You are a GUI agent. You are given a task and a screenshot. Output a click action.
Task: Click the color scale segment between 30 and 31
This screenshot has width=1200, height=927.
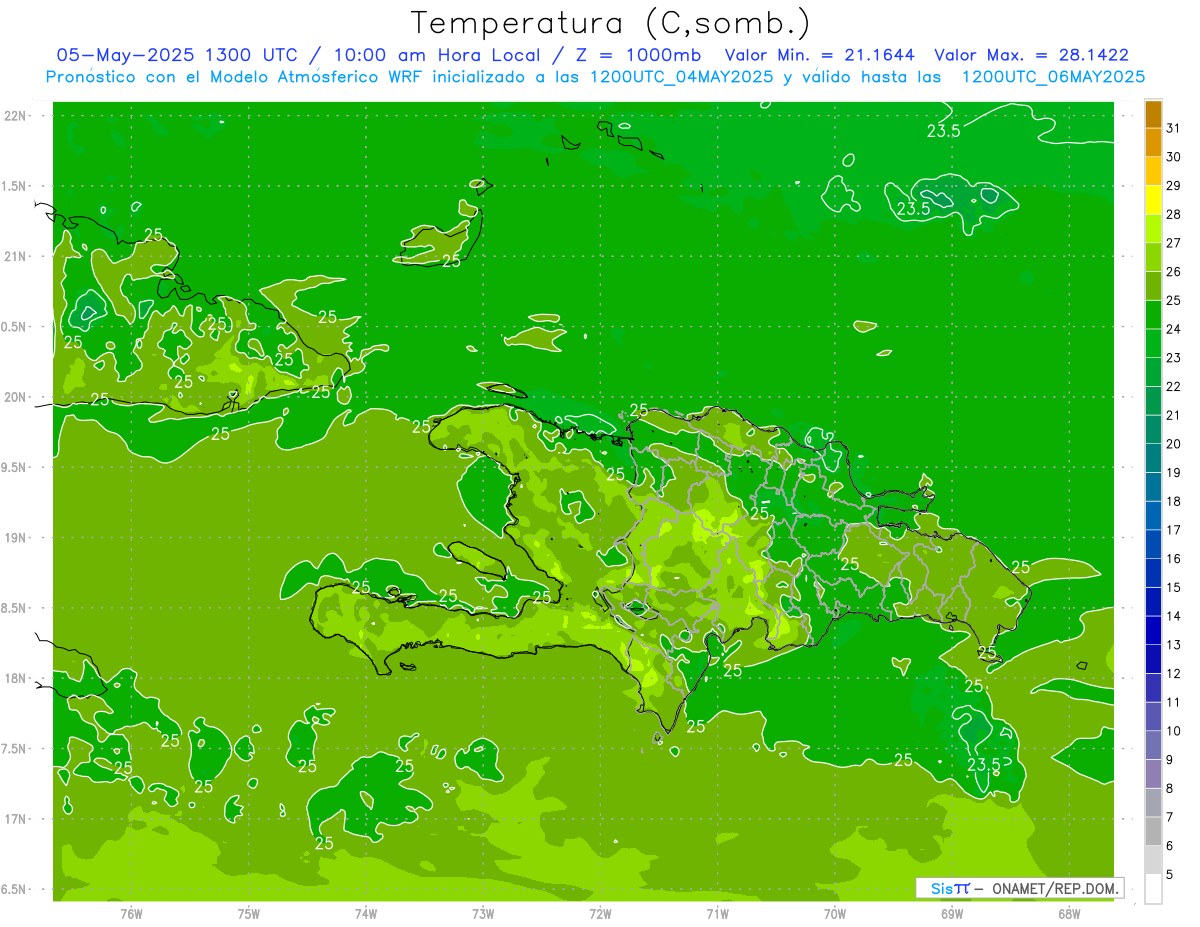click(1153, 143)
